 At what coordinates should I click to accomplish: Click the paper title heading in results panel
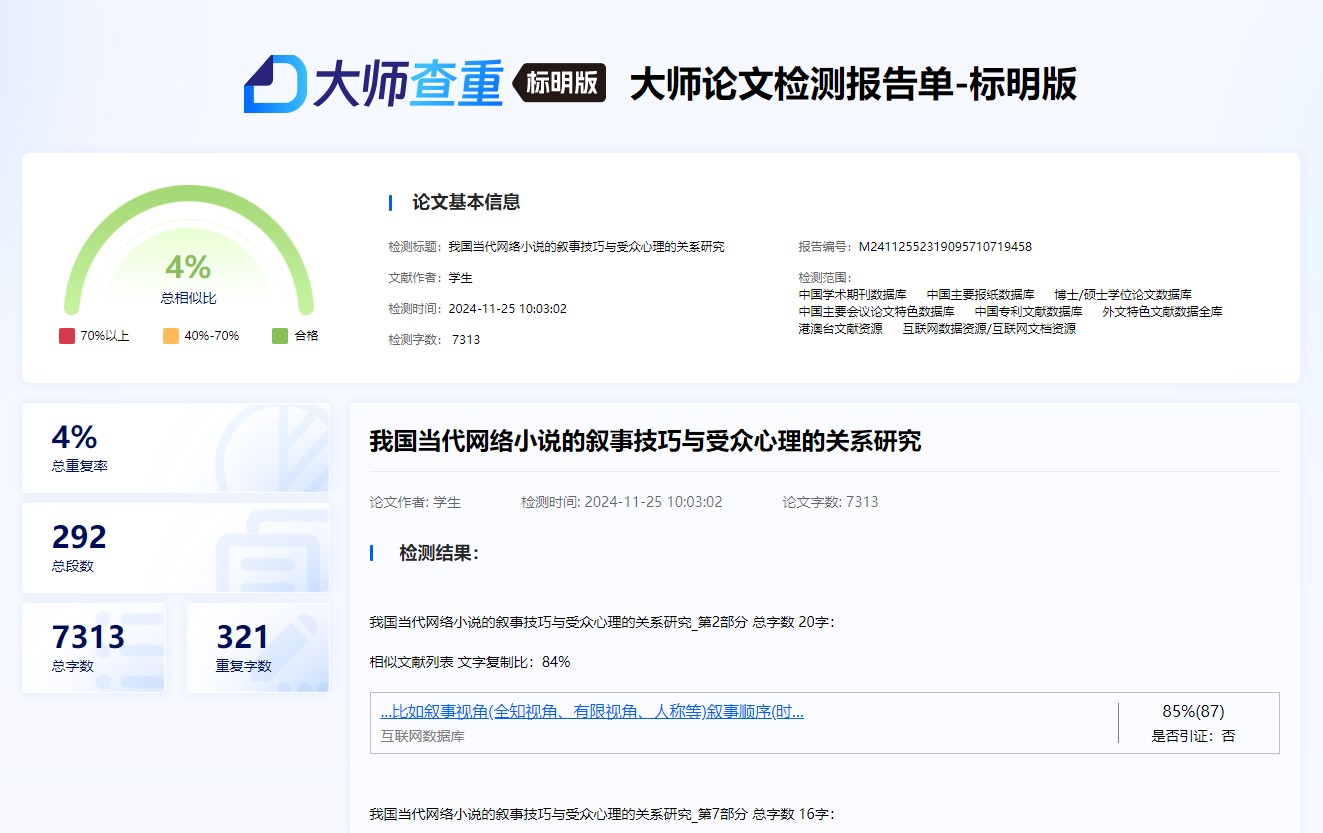point(645,441)
